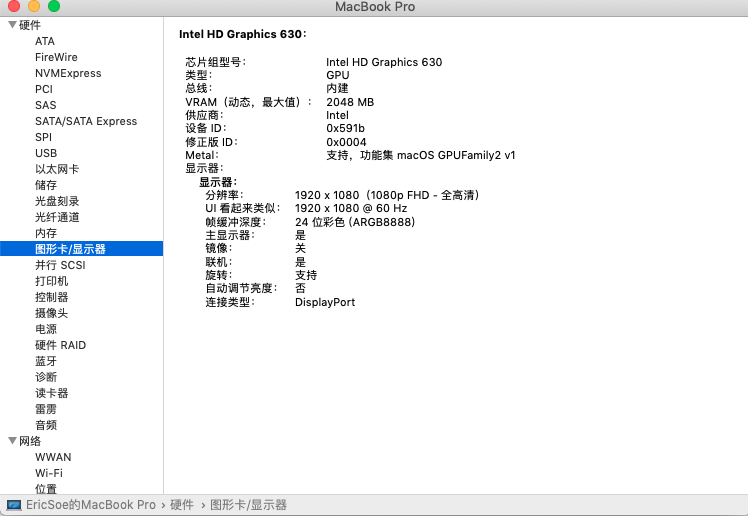Viewport: 748px width, 516px height.
Task: Select PCI in the sidebar
Action: click(x=44, y=89)
